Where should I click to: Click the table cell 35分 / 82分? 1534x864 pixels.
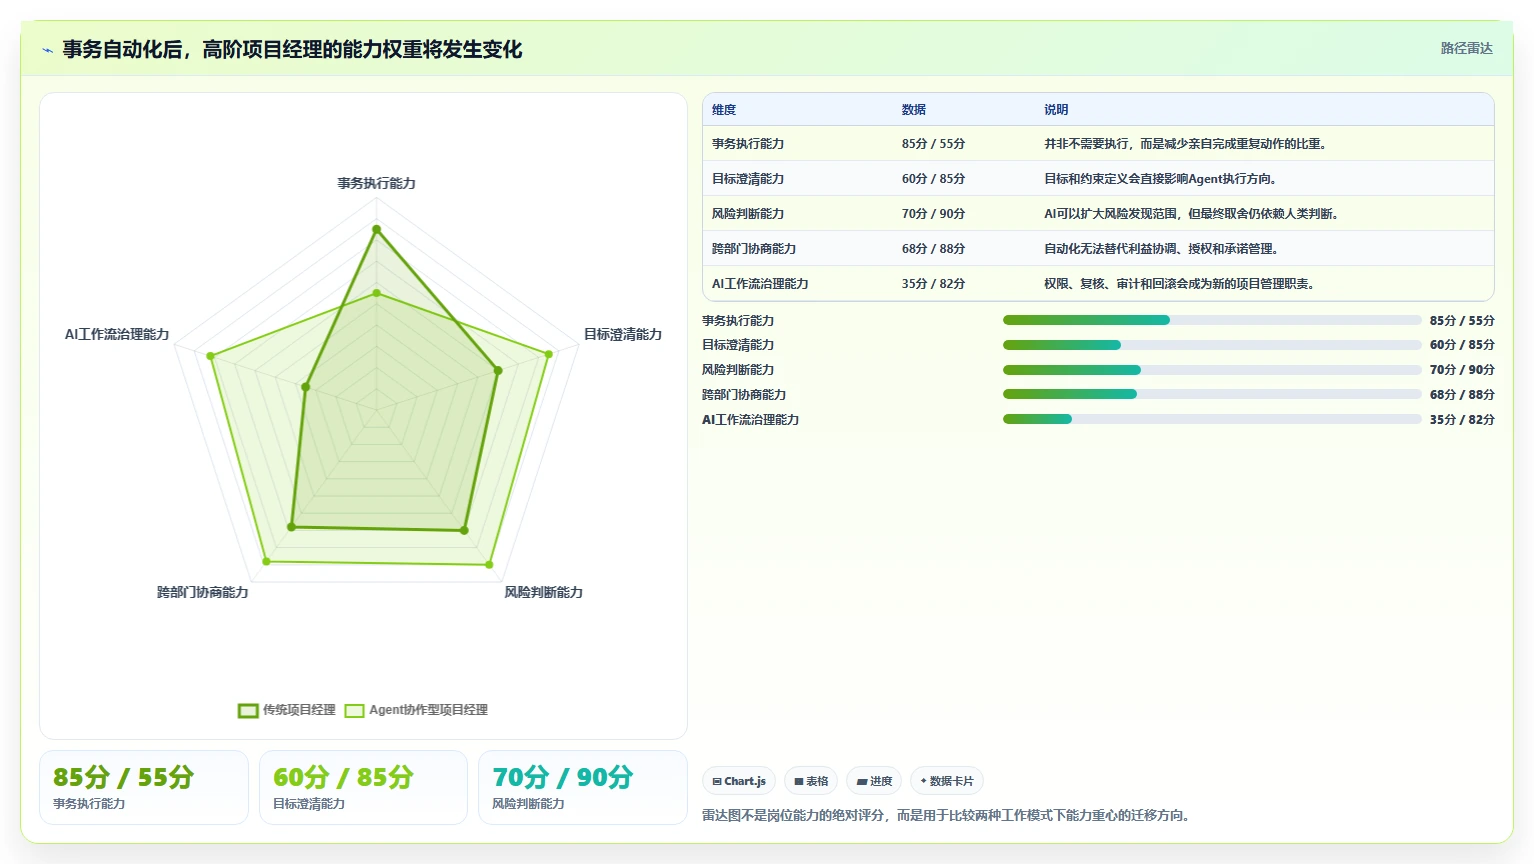(x=933, y=284)
